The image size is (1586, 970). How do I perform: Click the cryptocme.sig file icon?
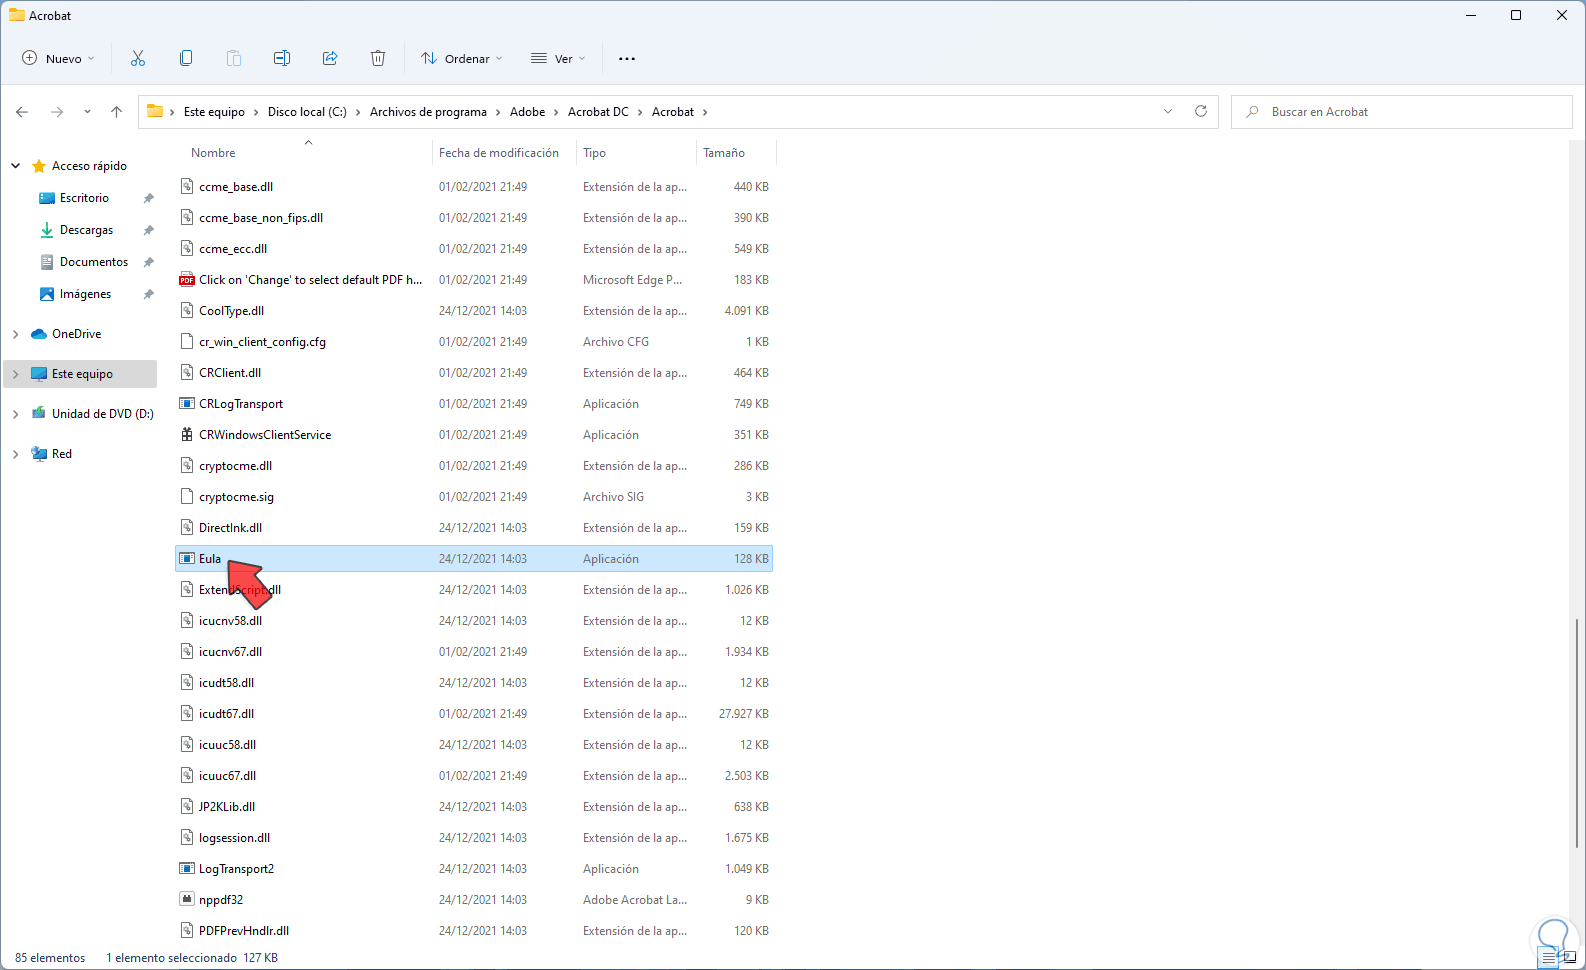tap(187, 497)
